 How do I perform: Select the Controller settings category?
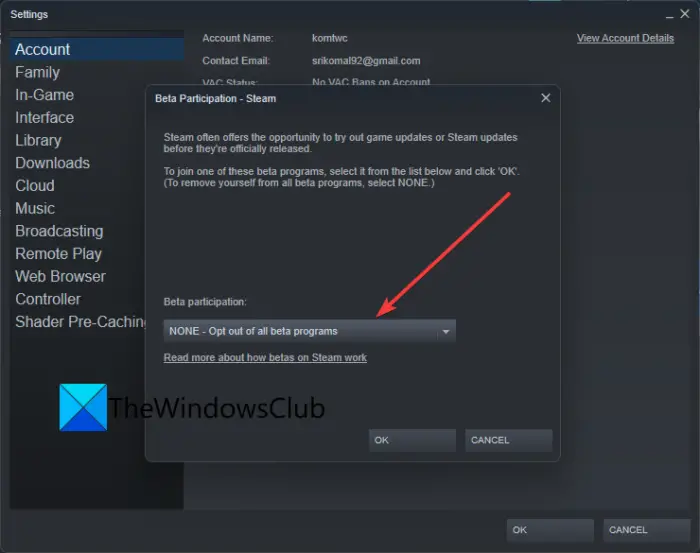pos(48,299)
